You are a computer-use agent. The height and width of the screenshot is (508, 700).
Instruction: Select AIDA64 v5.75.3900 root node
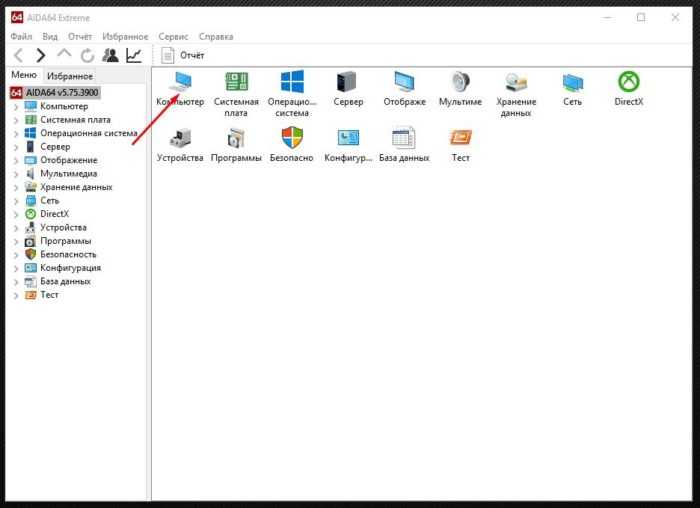[55, 92]
